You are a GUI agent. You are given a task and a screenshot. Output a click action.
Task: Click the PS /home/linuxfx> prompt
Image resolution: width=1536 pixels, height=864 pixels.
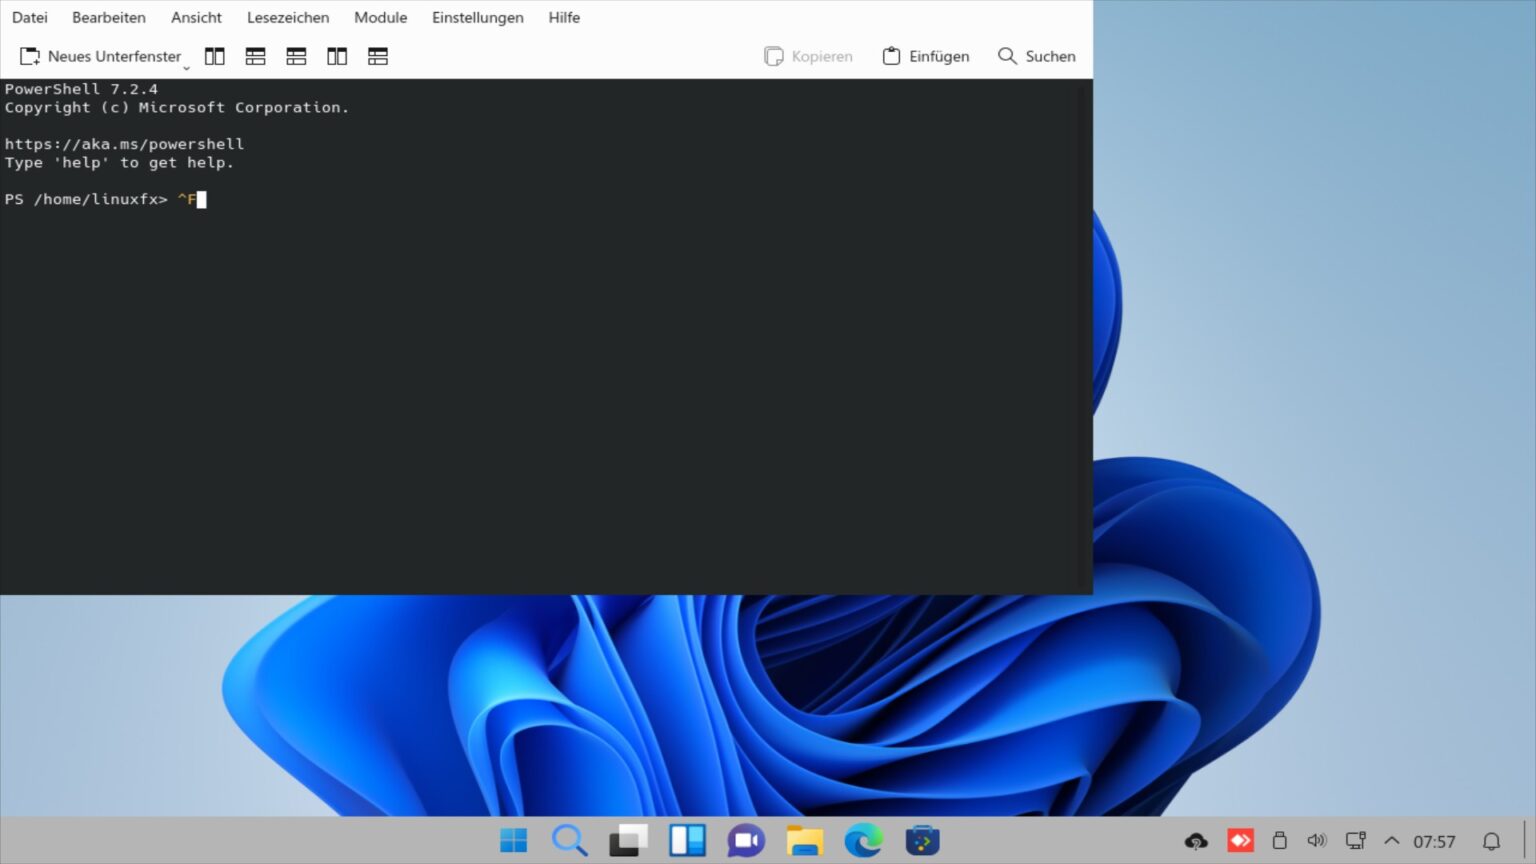coord(86,199)
